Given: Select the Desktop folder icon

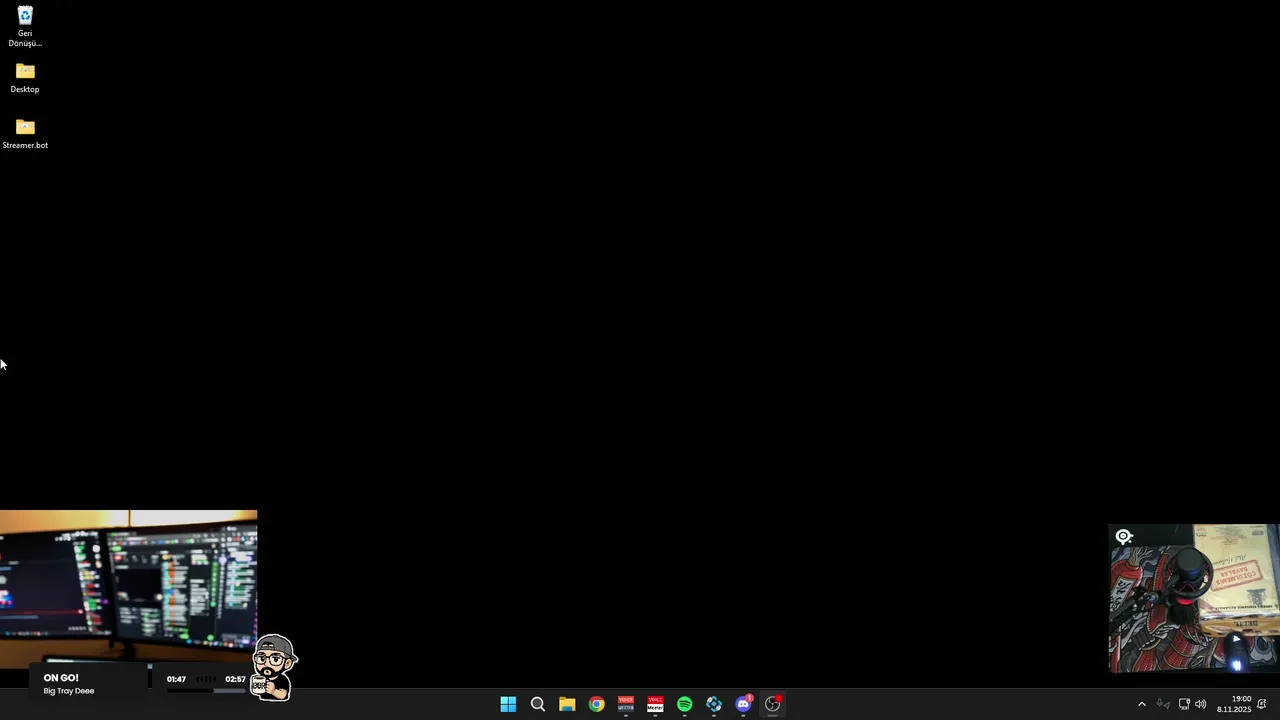Looking at the screenshot, I should coord(25,78).
